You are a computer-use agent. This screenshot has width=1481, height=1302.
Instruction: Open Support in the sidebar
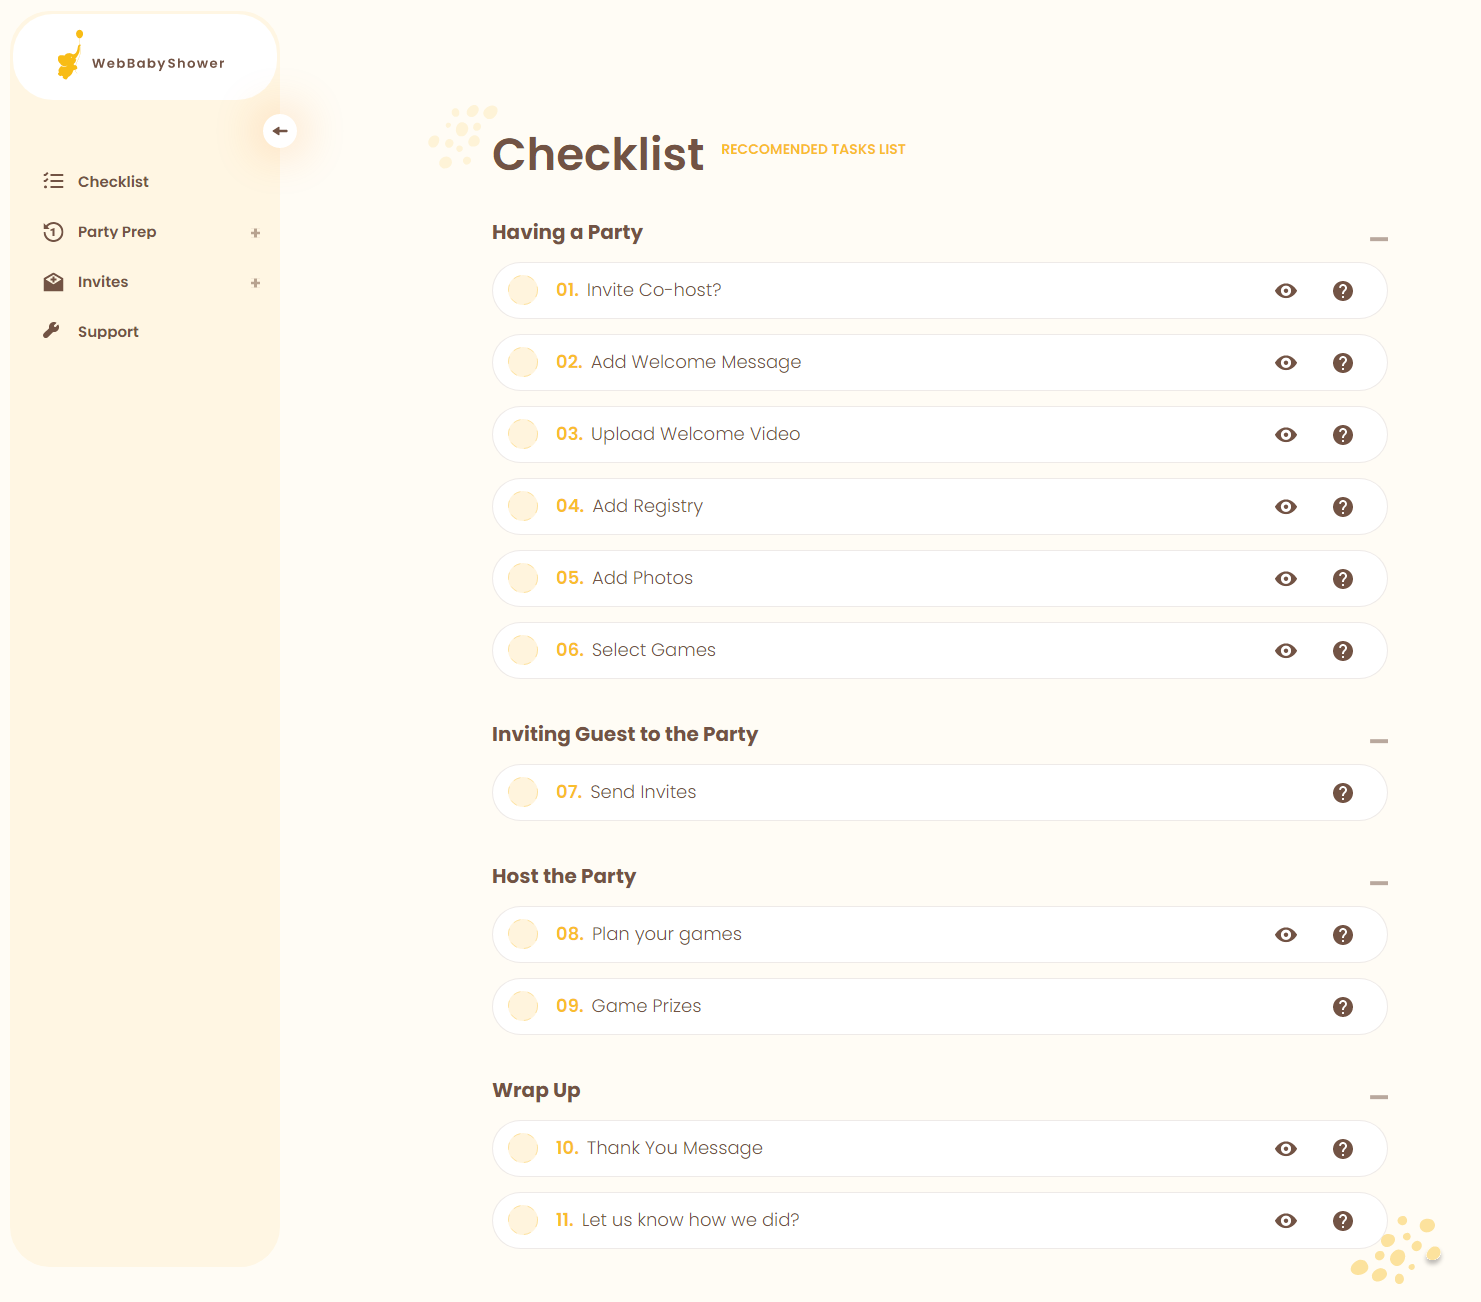pyautogui.click(x=108, y=332)
